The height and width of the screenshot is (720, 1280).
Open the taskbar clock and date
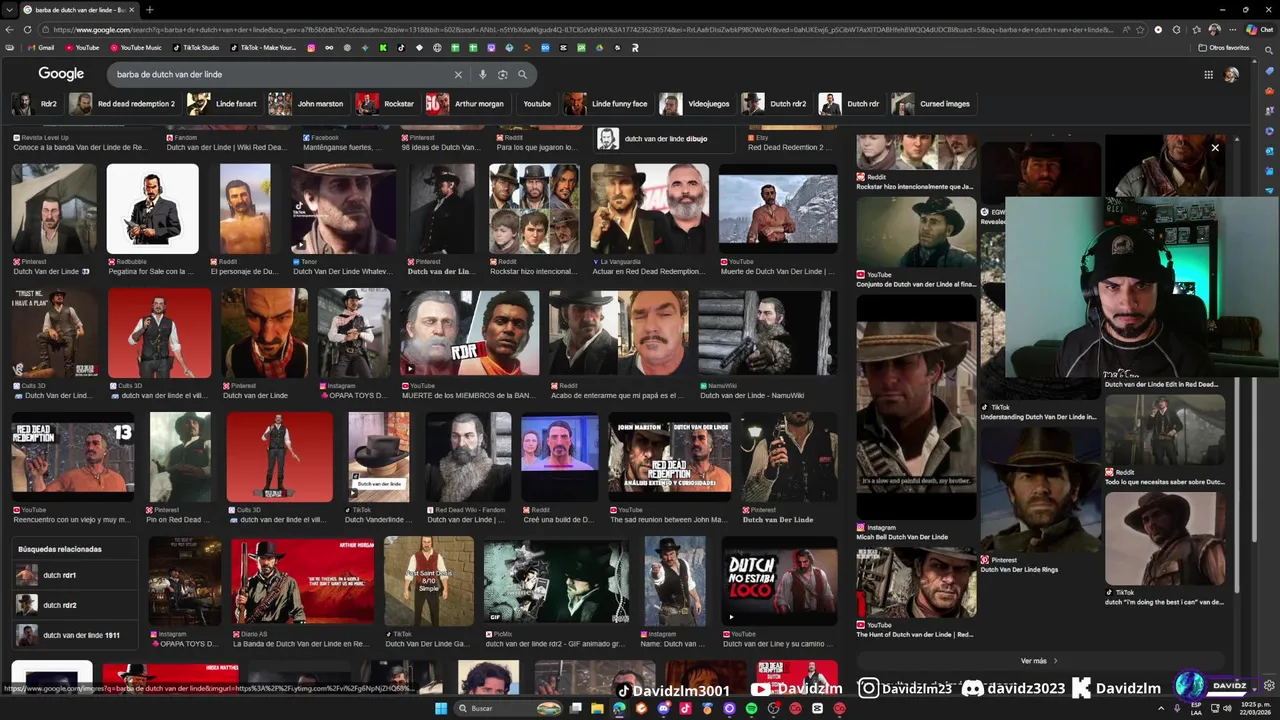pyautogui.click(x=1257, y=708)
